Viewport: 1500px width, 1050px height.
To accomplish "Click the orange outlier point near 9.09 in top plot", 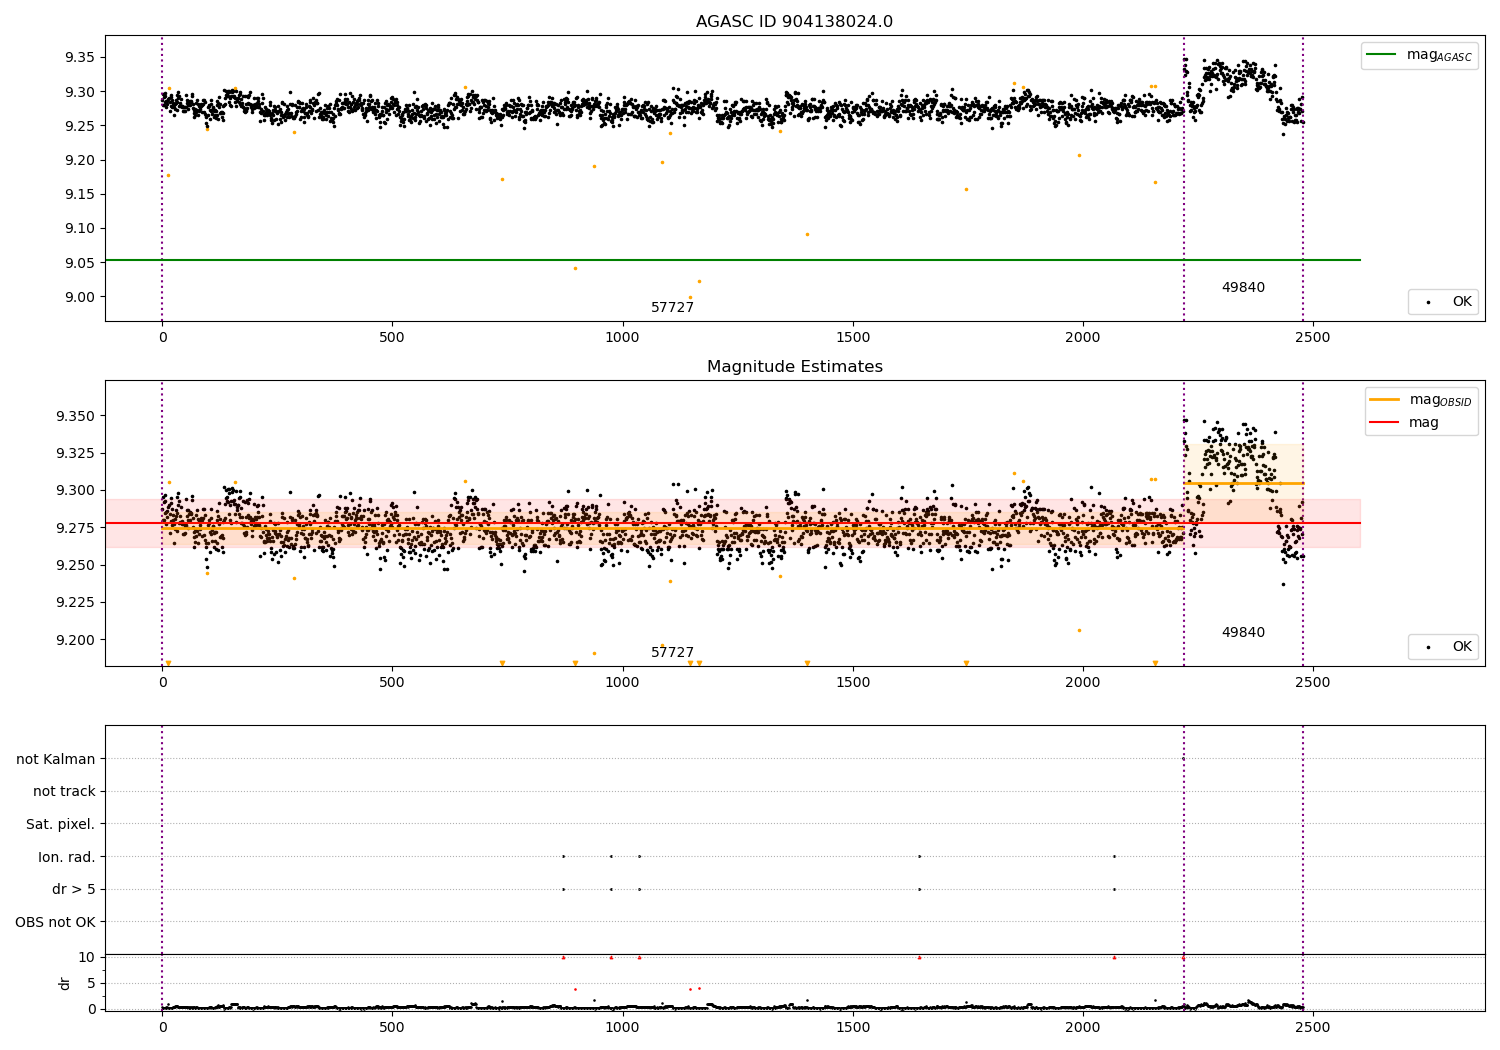I will pos(807,234).
